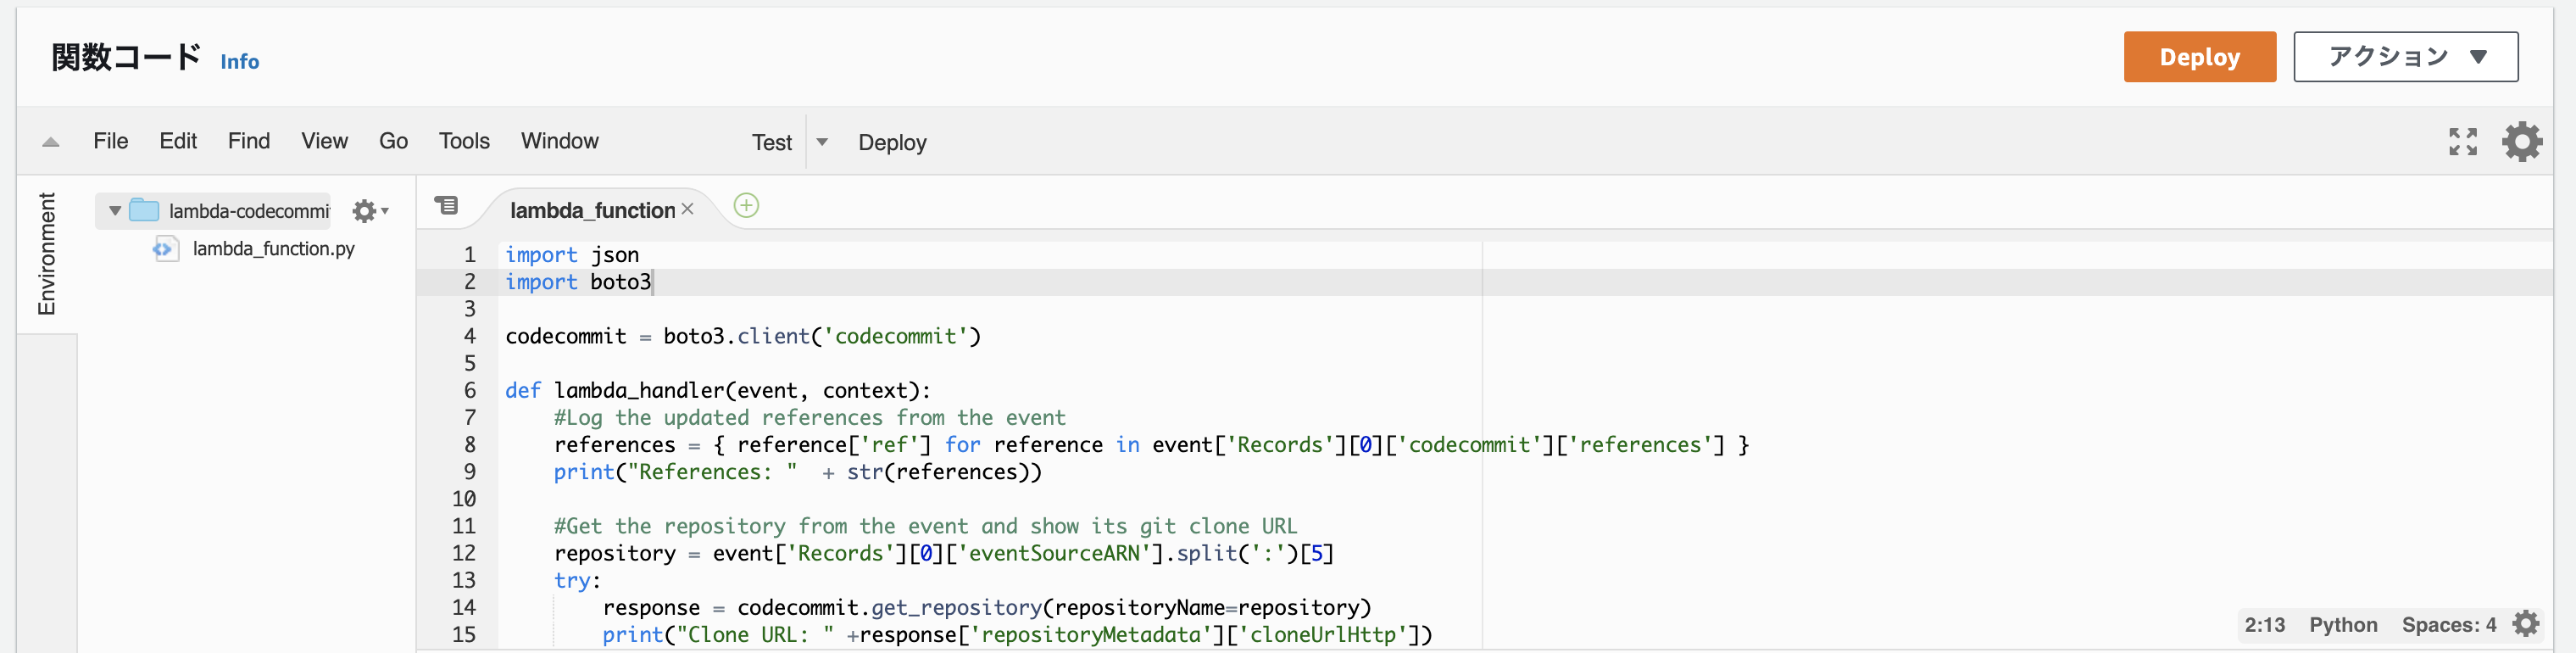Screen dimensions: 2576x653
Task: Place cursor after 'boto3' on line 2
Action: [652, 282]
